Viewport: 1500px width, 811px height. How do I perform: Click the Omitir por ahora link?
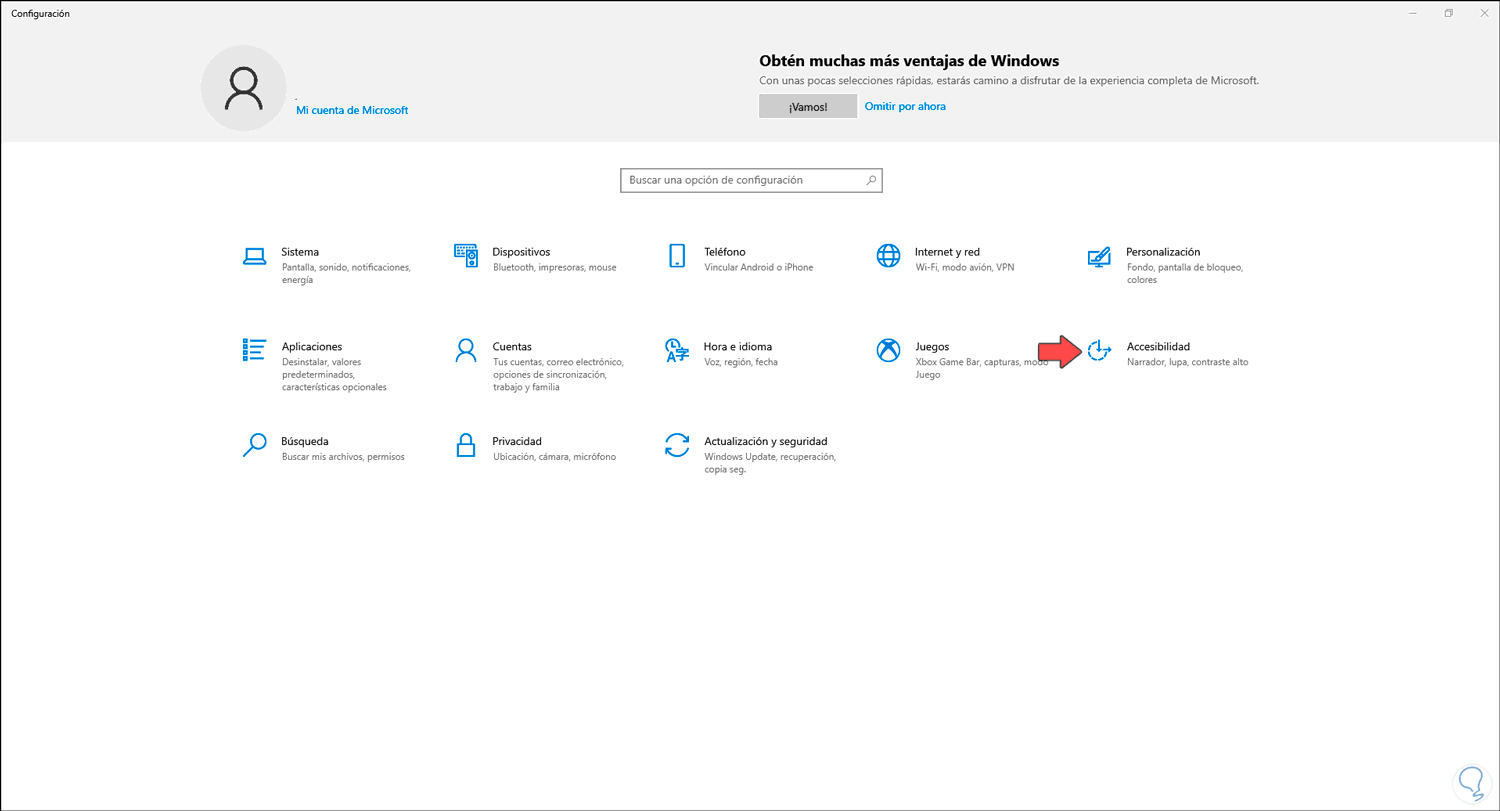(905, 106)
